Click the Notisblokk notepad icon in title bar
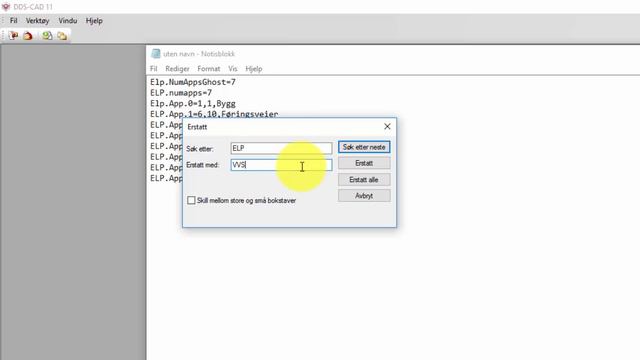Screen dimensions: 640x360 coord(156,53)
